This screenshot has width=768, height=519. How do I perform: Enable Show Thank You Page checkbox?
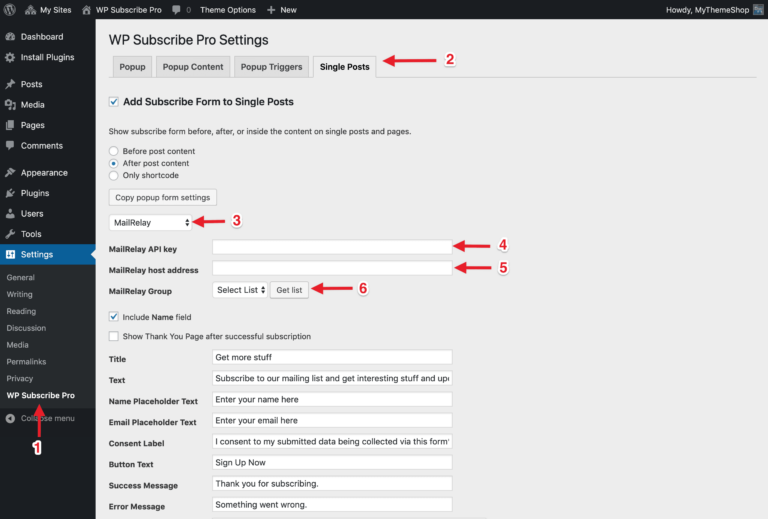point(114,336)
